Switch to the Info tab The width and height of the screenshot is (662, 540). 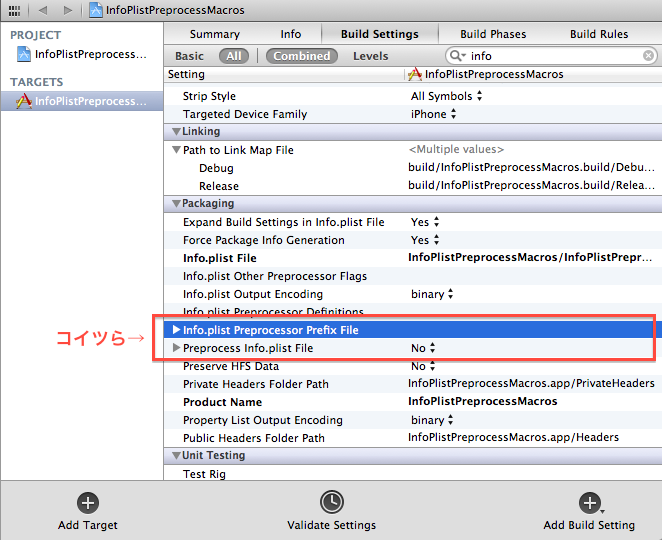[291, 34]
